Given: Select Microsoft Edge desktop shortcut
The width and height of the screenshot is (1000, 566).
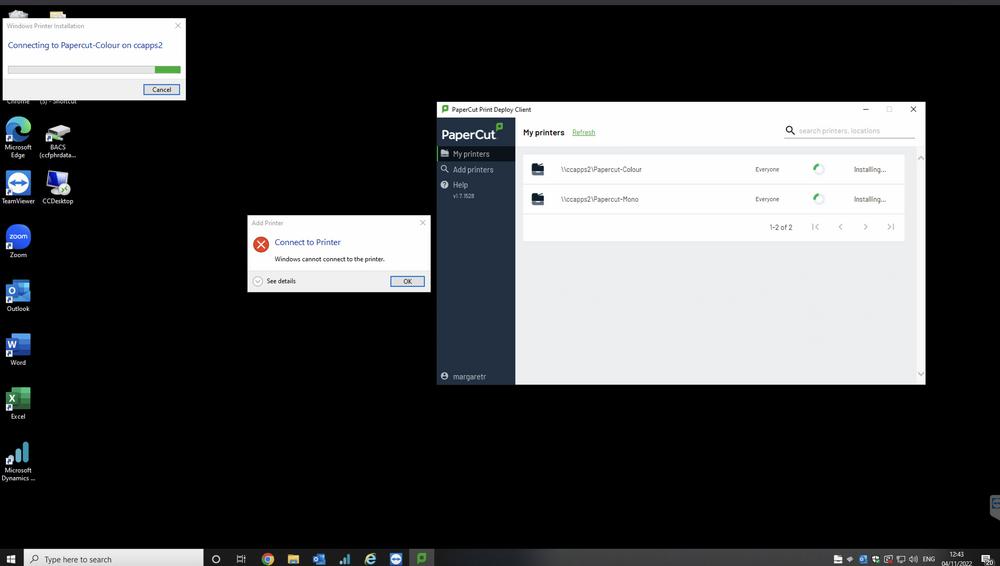Looking at the screenshot, I should (x=18, y=137).
